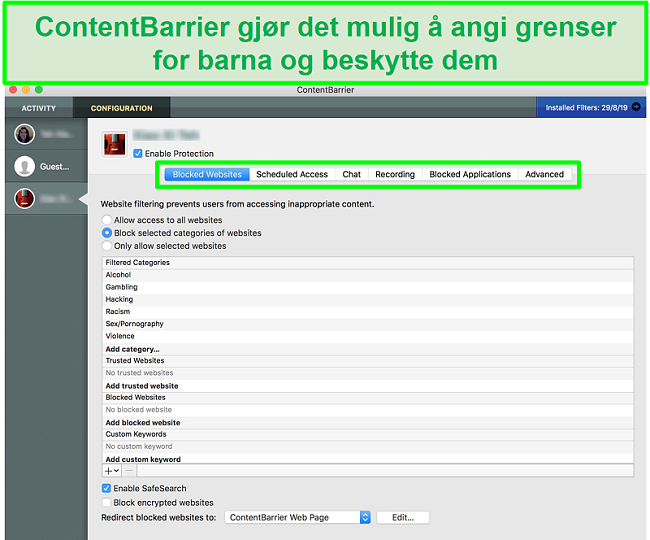650x540 pixels.
Task: Zoom the ContentBarrier window with green button
Action: point(39,90)
